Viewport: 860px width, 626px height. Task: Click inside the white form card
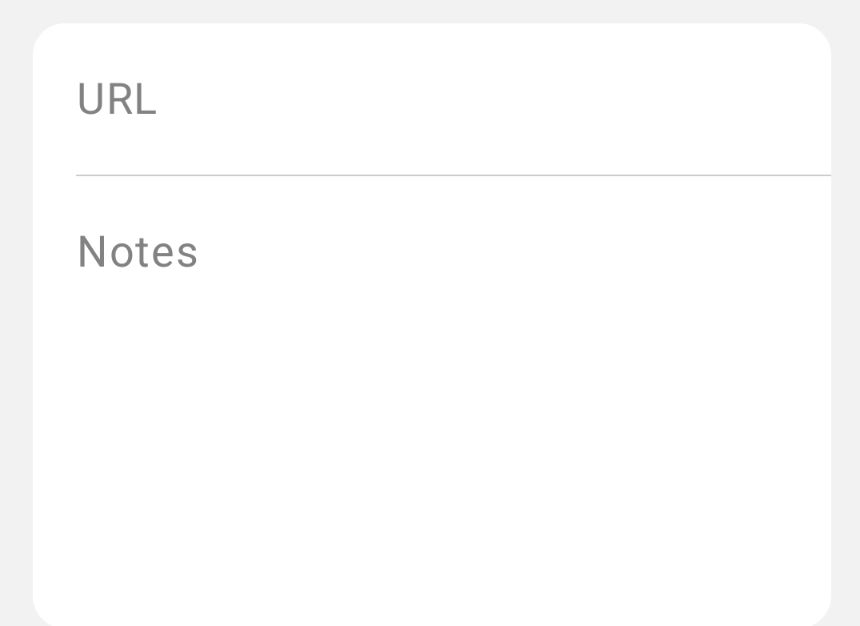(x=430, y=480)
